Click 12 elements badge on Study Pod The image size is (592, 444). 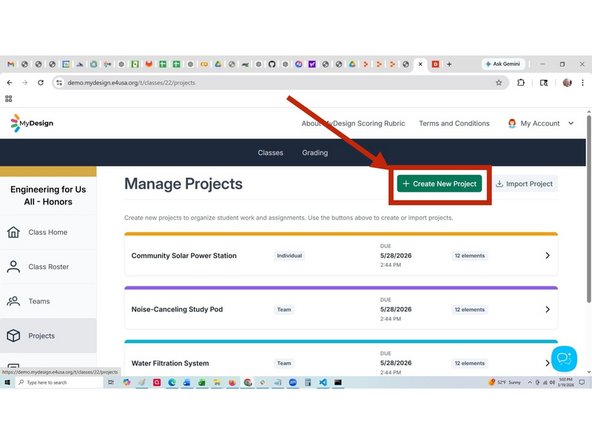[469, 310]
